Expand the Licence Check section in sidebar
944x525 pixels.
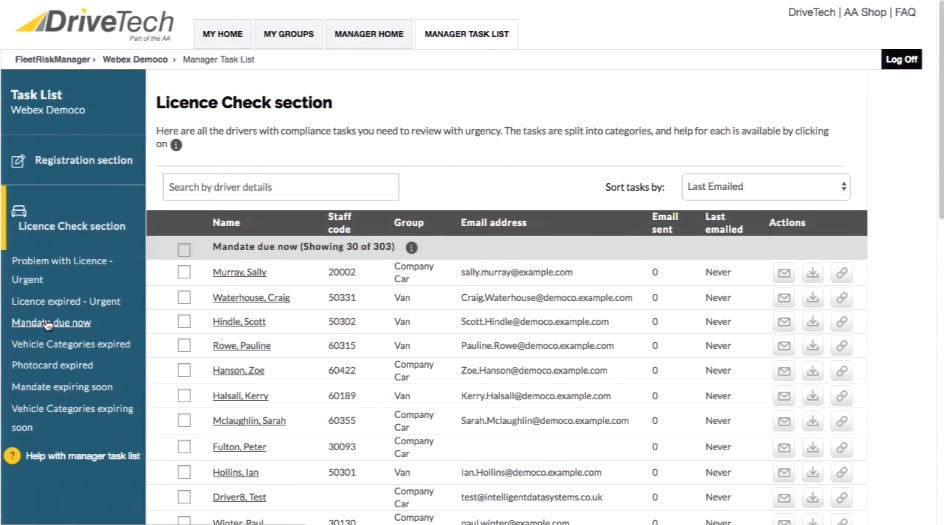tap(71, 226)
